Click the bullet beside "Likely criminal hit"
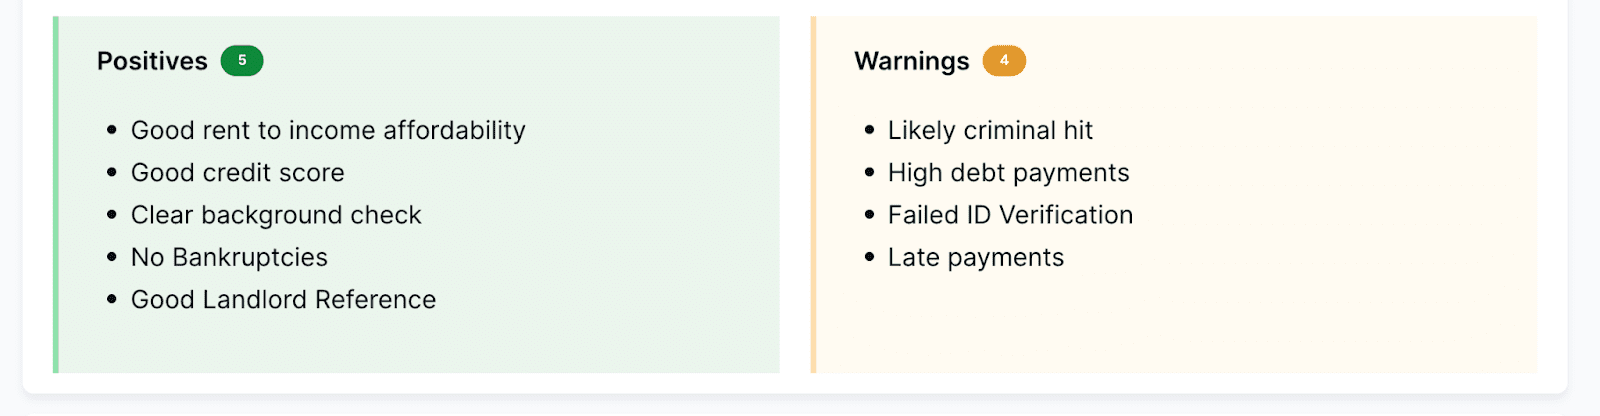 pos(869,131)
